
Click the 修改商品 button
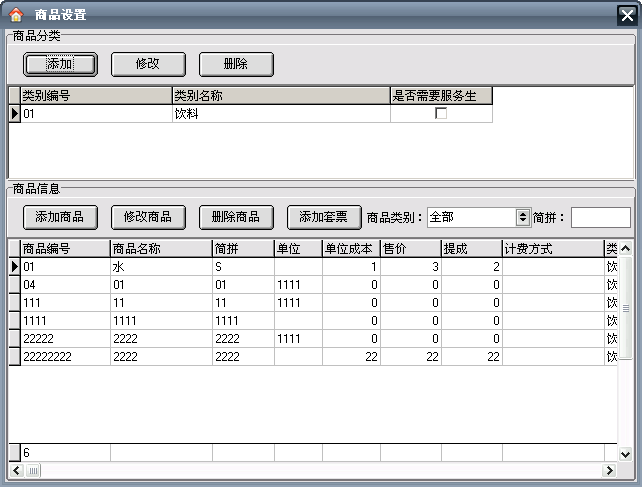click(x=148, y=217)
